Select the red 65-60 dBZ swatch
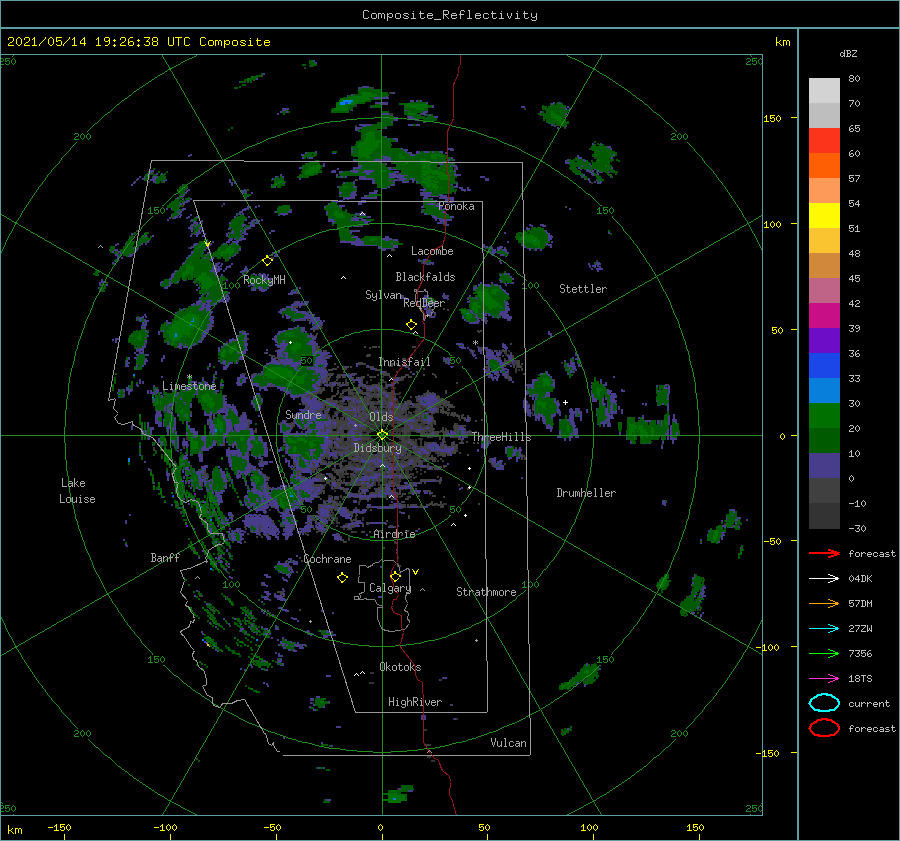The height and width of the screenshot is (841, 900). (824, 141)
